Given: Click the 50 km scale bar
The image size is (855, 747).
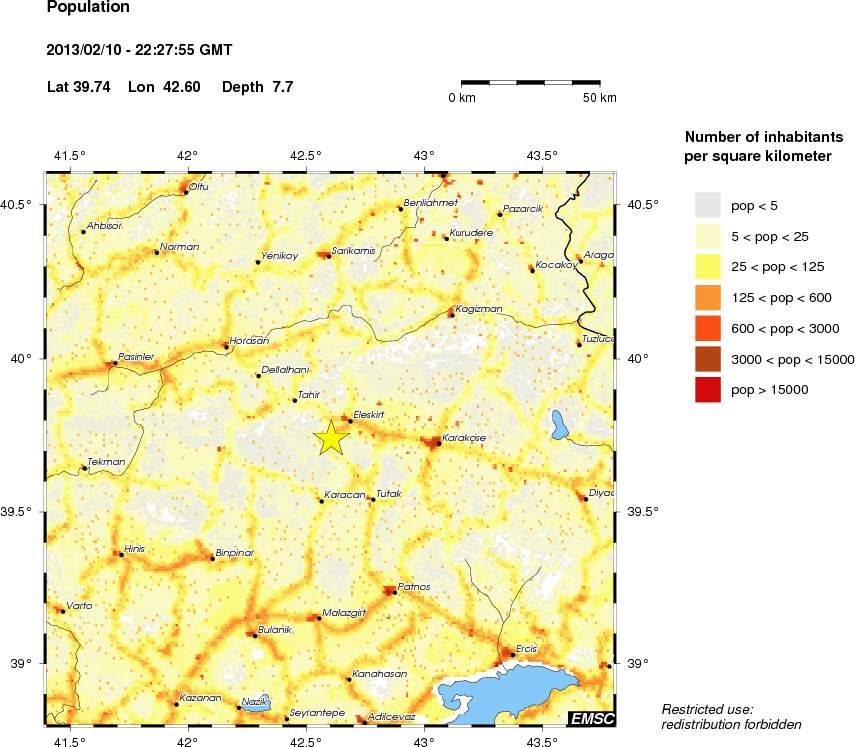Looking at the screenshot, I should click(531, 83).
